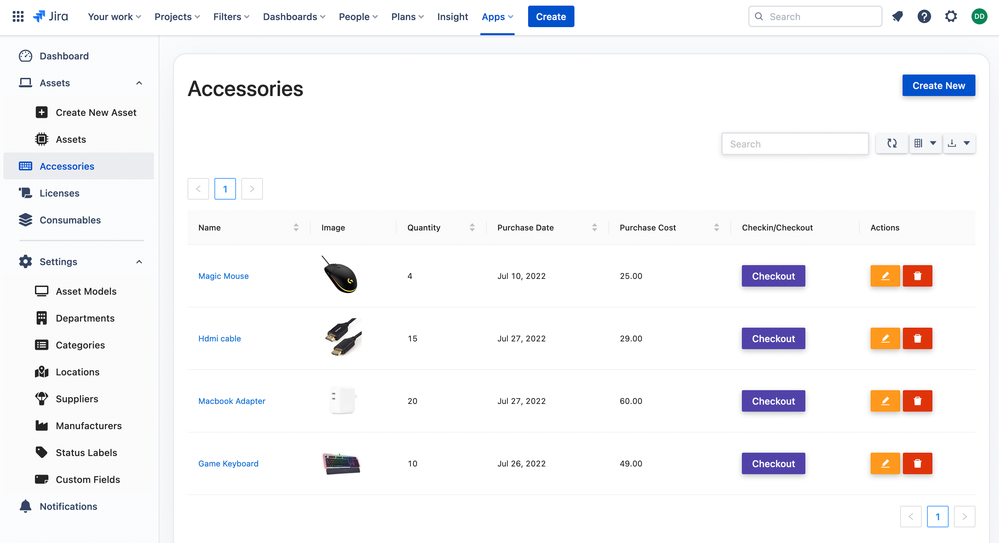Viewport: 999px width, 543px height.
Task: Delete the Magic Mouse accessory
Action: coord(917,276)
